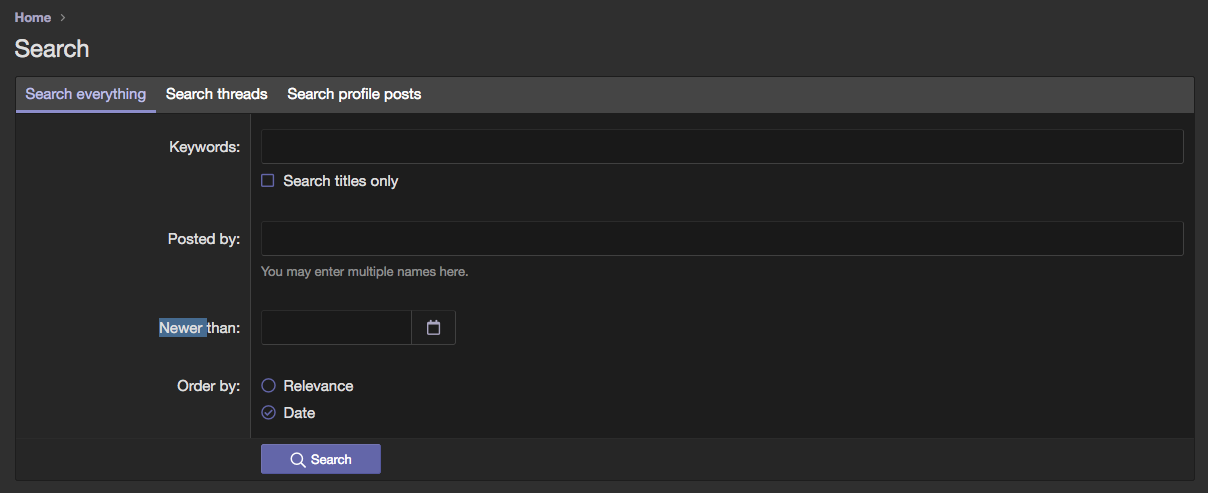Screen dimensions: 1208x493
Task: Click the Order by: label
Action: pyautogui.click(x=209, y=386)
